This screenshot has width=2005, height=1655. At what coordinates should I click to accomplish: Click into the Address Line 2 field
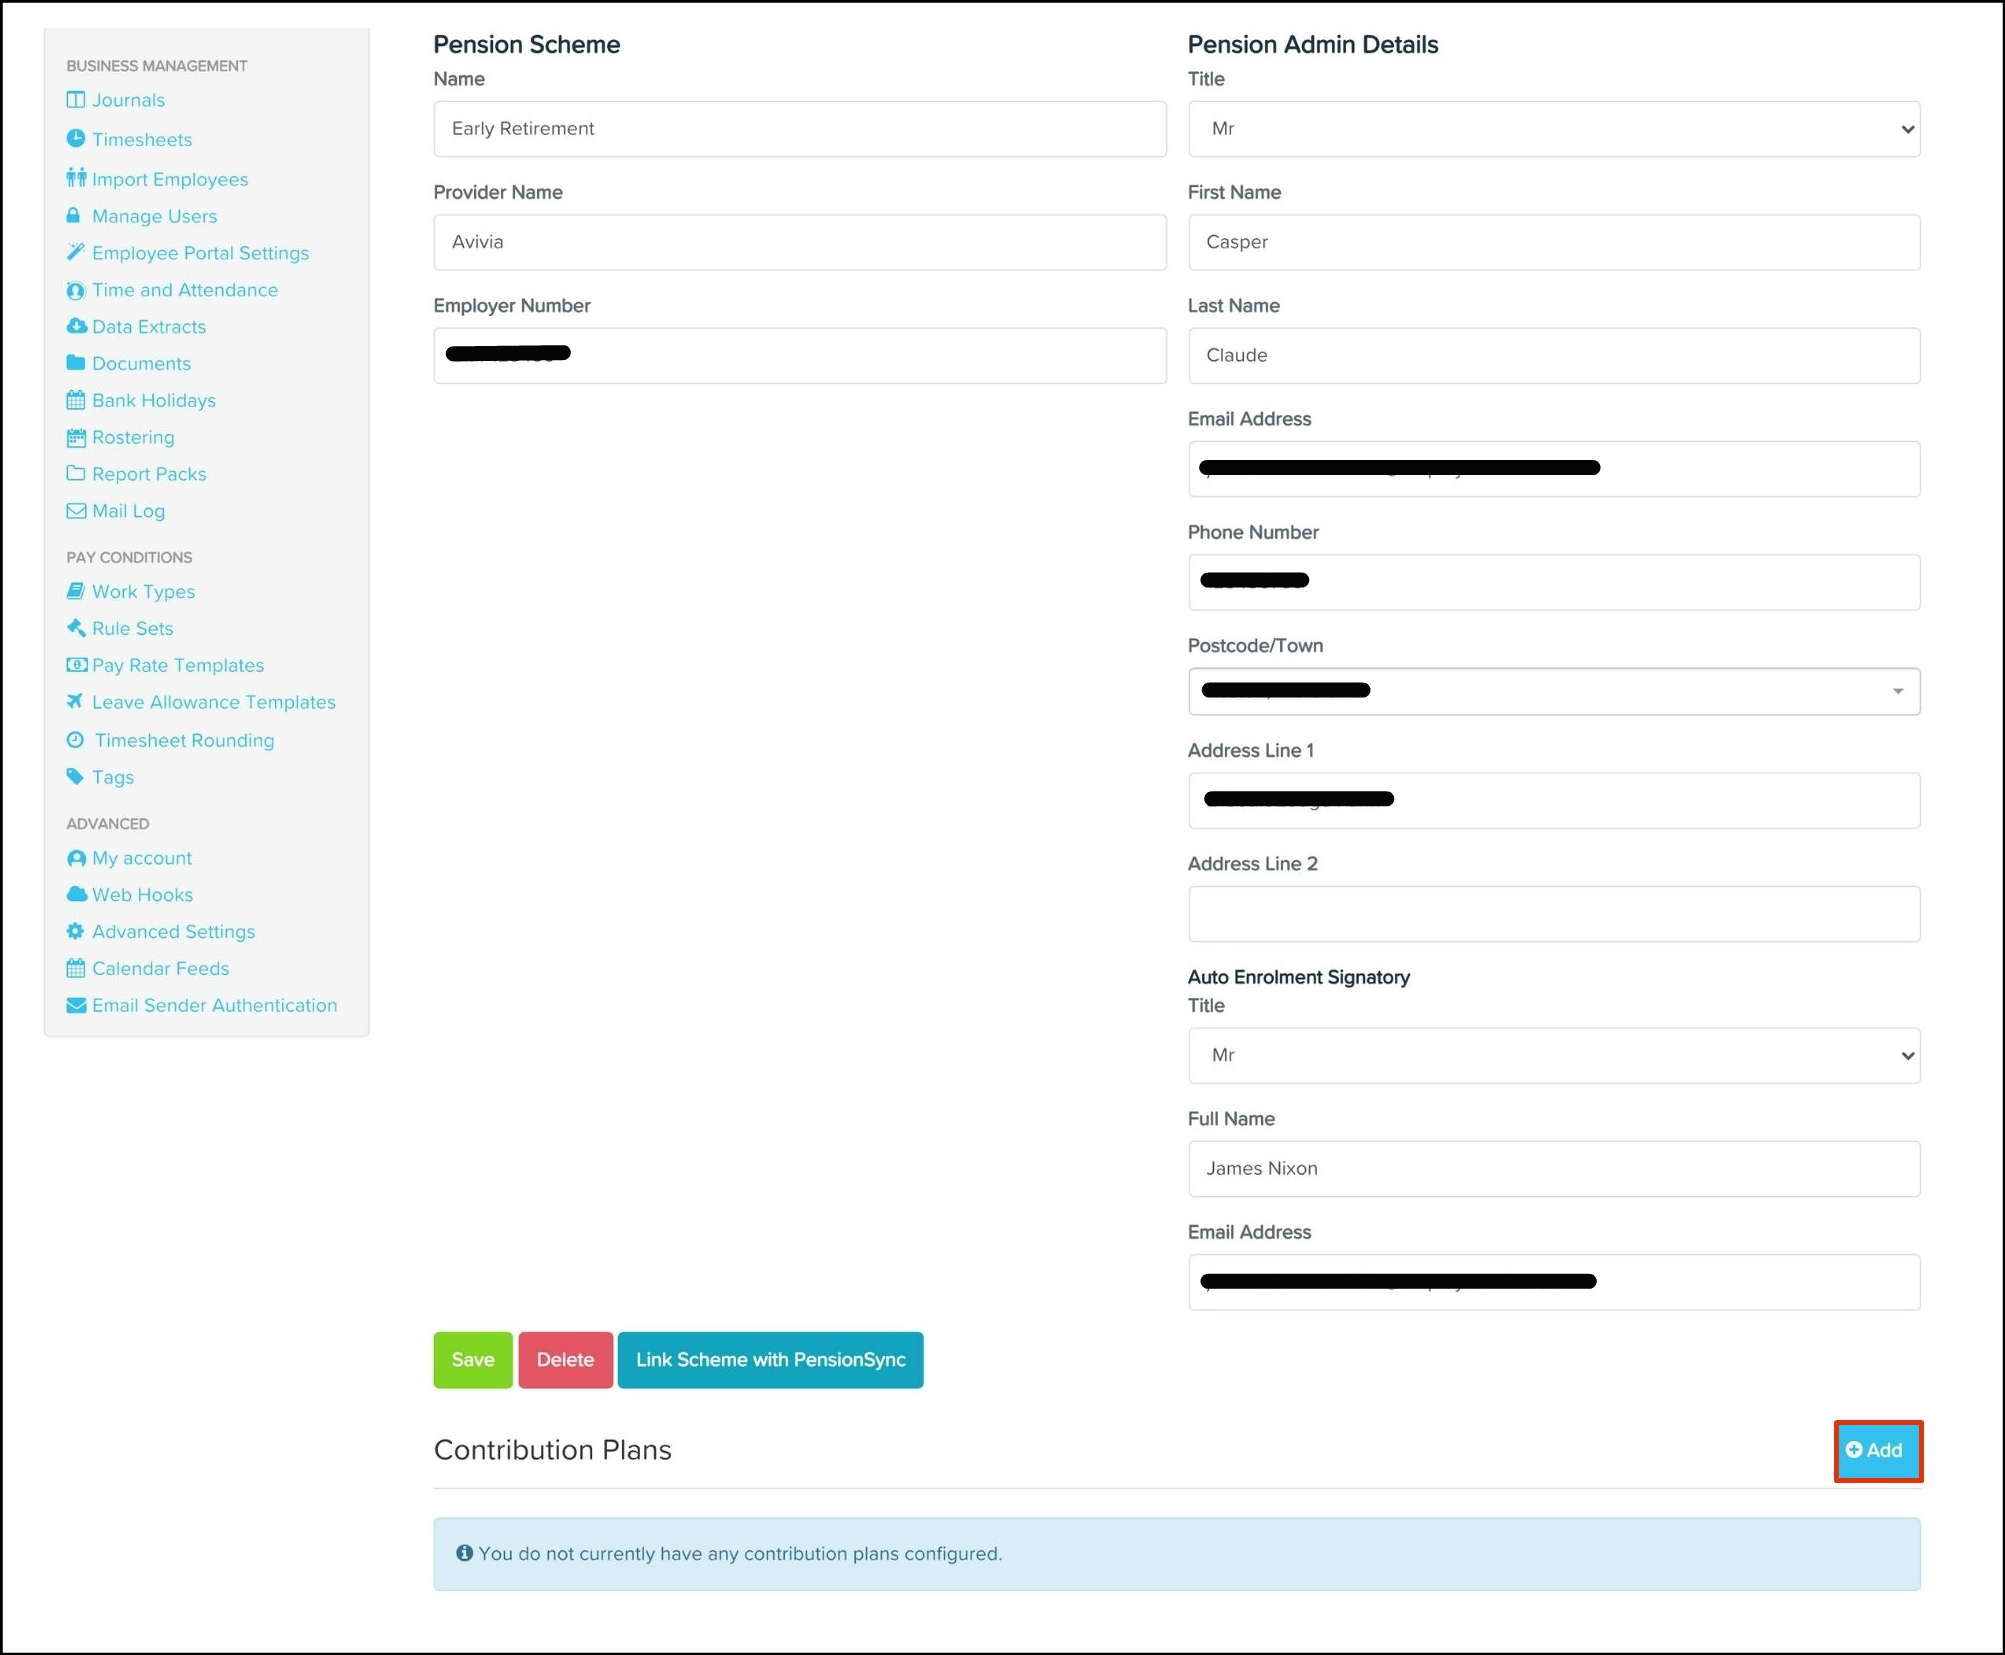point(1553,914)
